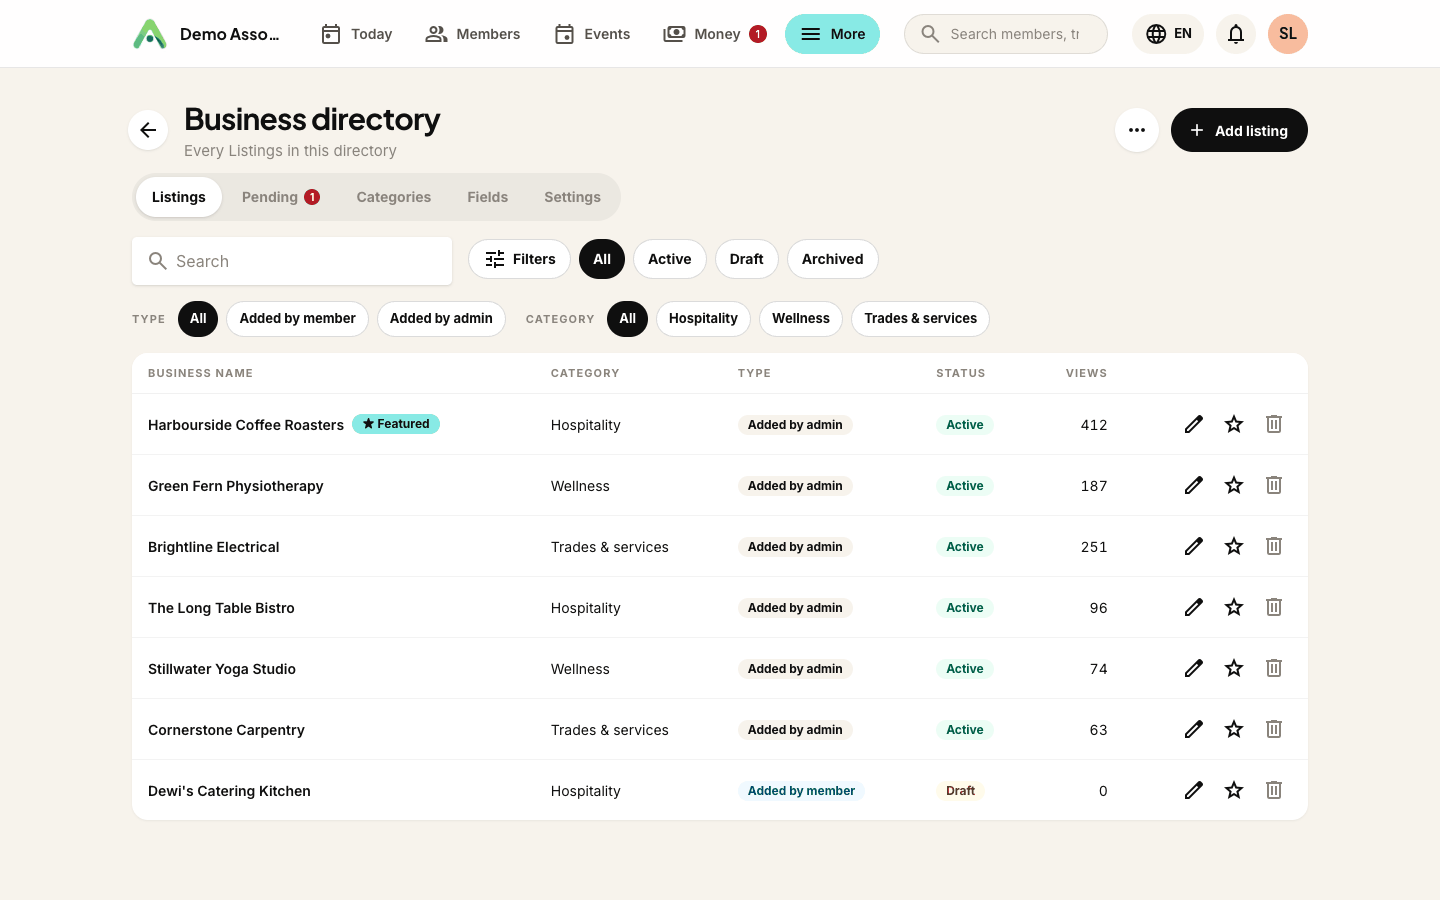Screen dimensions: 1440x900
Task: Filter category to Trades & services
Action: (921, 319)
